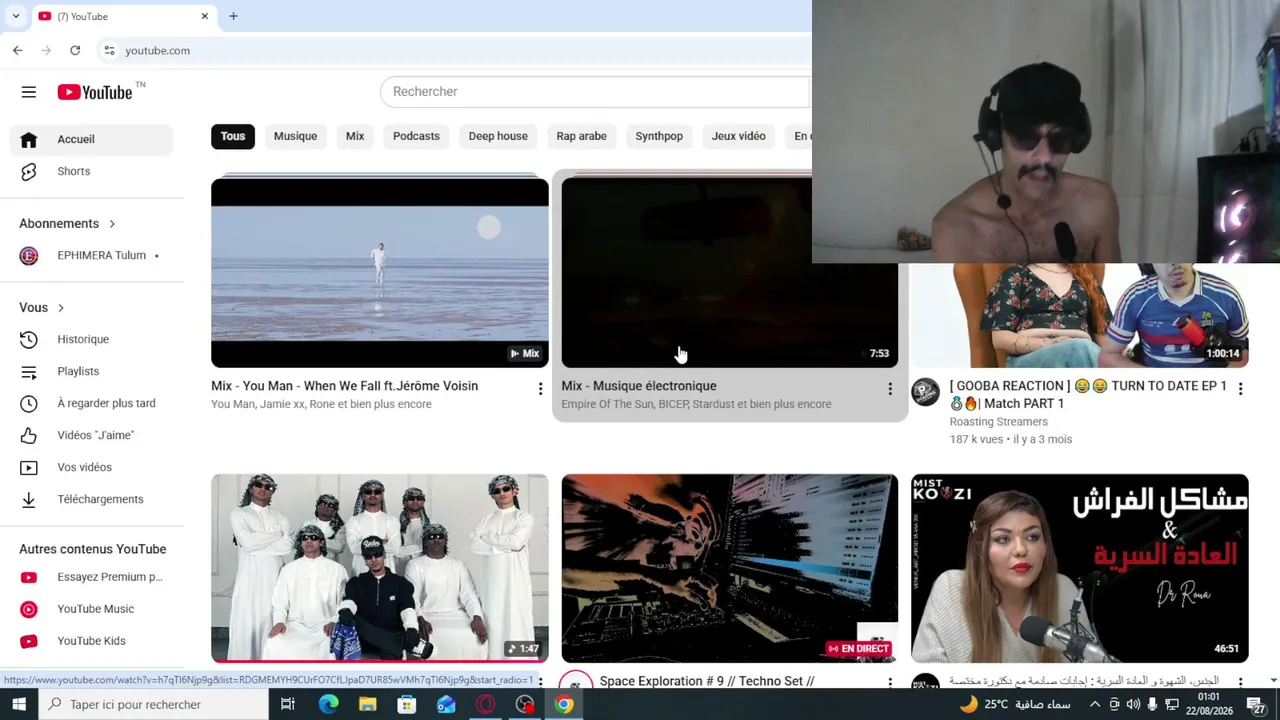Image resolution: width=1280 pixels, height=720 pixels.
Task: Open Task View on the taskbar
Action: pos(288,704)
